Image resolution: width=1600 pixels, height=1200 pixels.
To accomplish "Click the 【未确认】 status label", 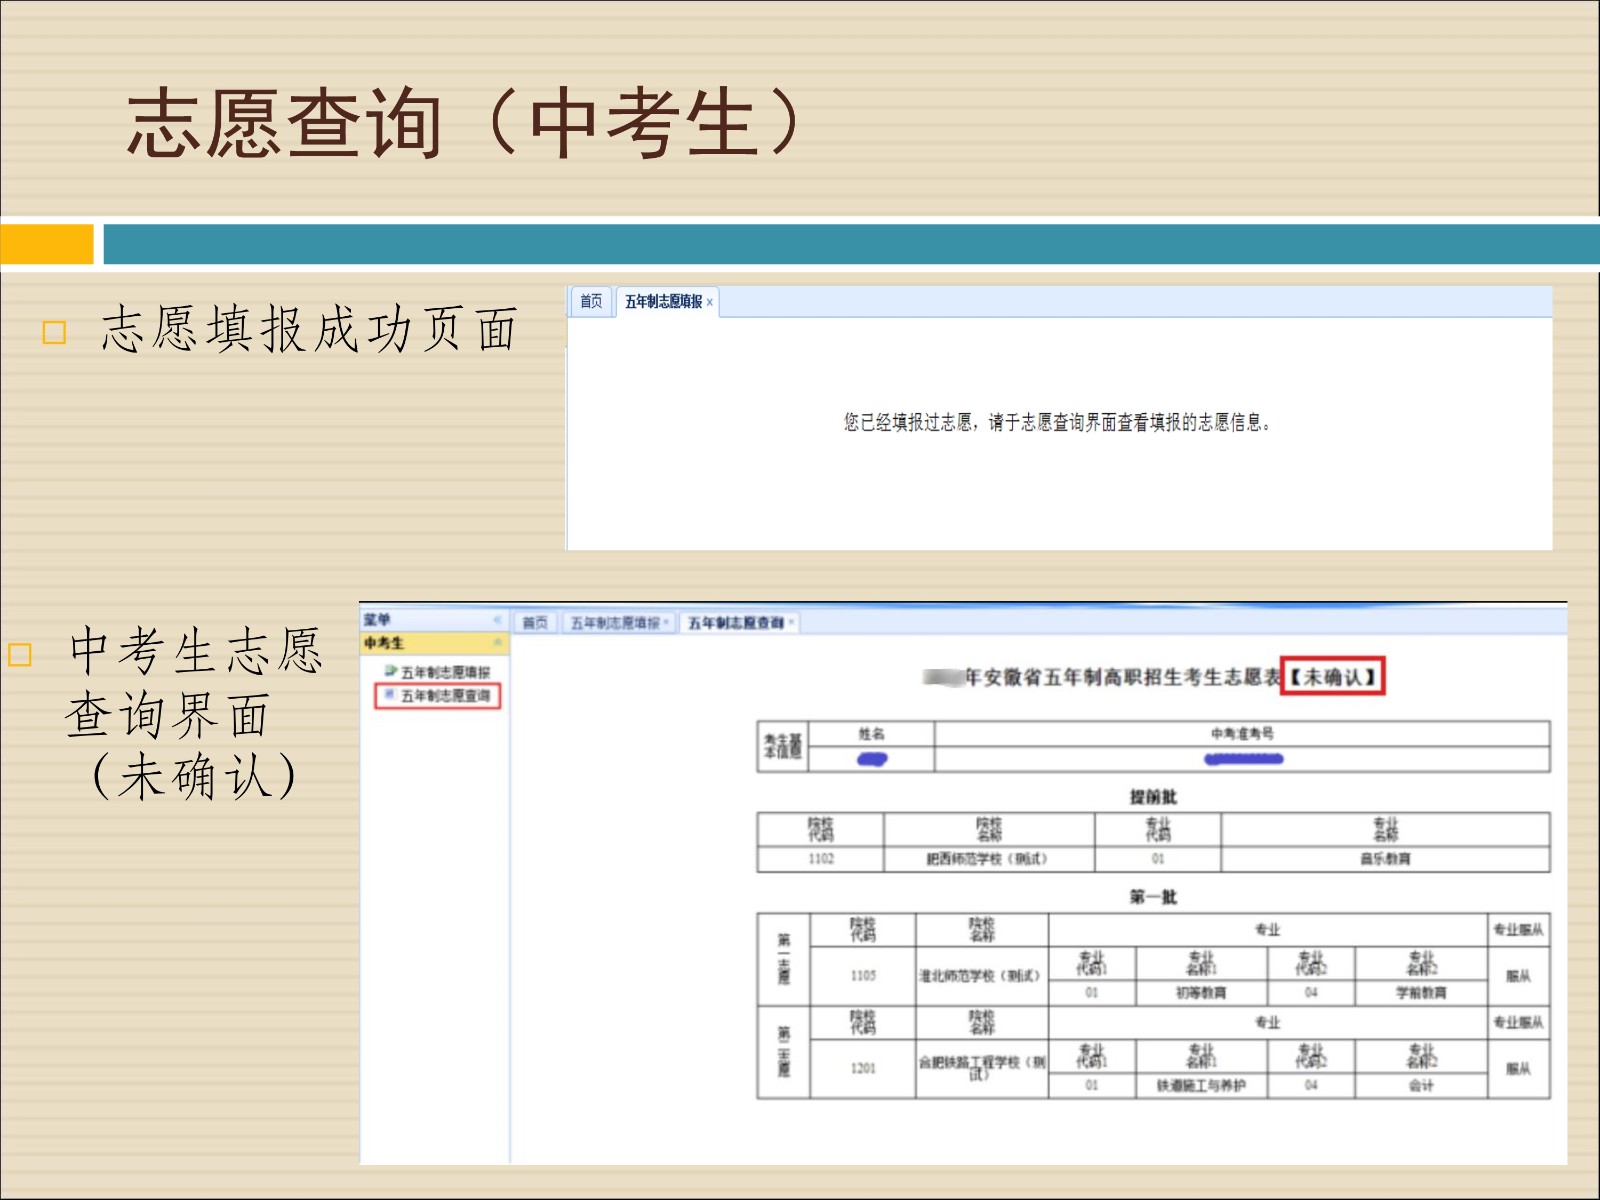I will 1333,677.
